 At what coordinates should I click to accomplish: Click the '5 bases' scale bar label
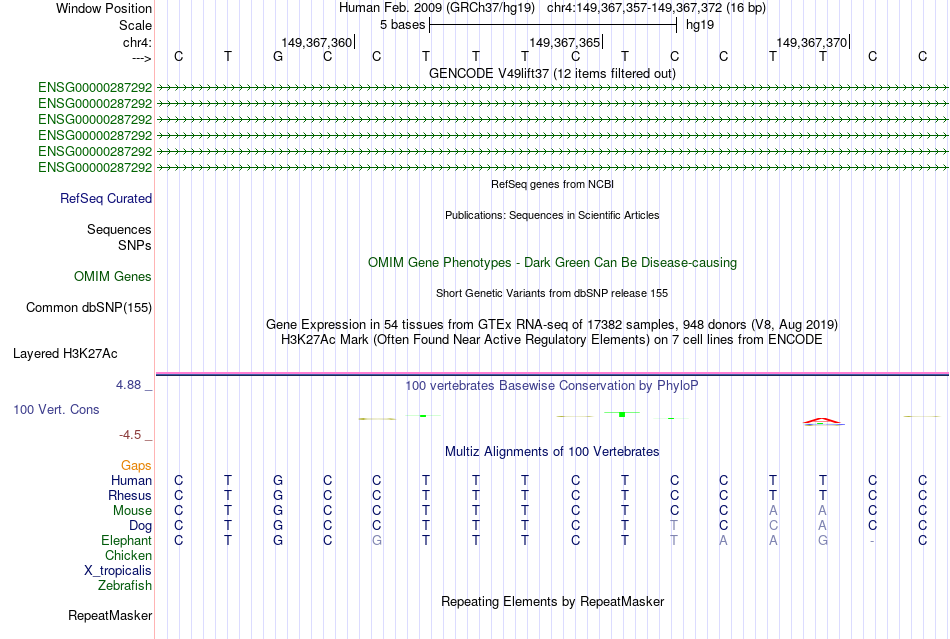(402, 25)
